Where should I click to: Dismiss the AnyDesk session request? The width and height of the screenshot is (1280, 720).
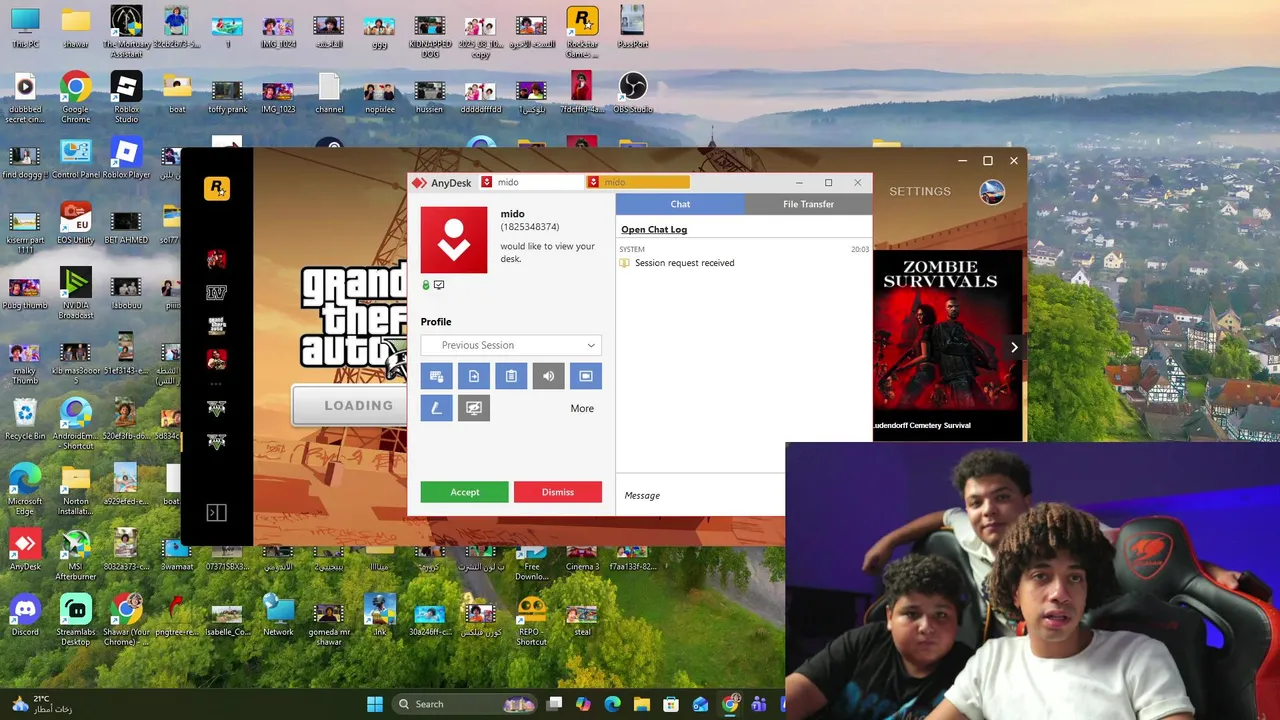[558, 492]
